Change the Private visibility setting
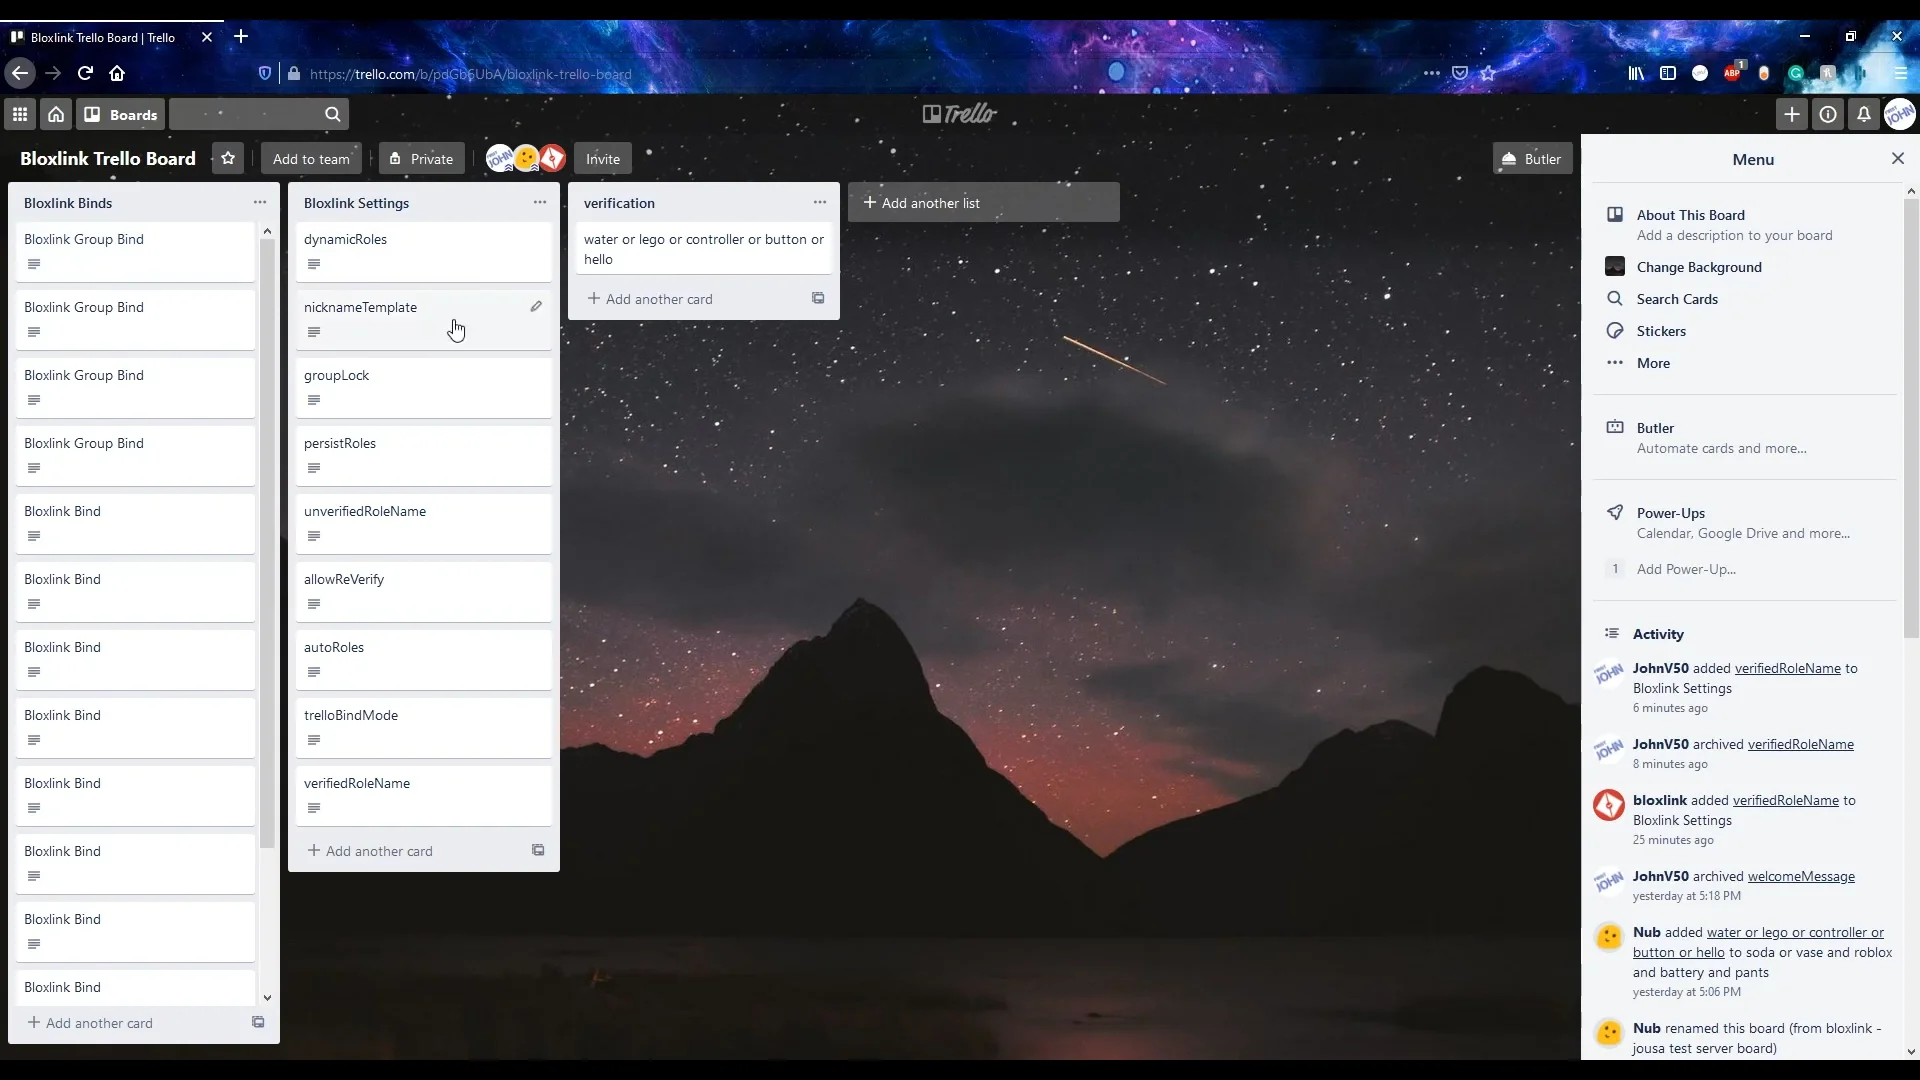1920x1080 pixels. click(x=421, y=159)
